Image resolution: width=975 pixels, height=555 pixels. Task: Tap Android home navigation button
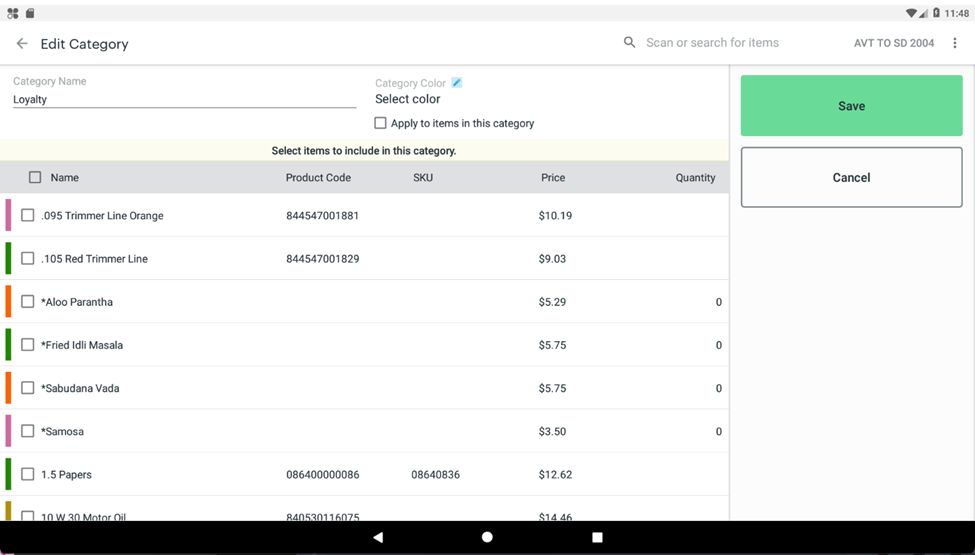click(488, 537)
